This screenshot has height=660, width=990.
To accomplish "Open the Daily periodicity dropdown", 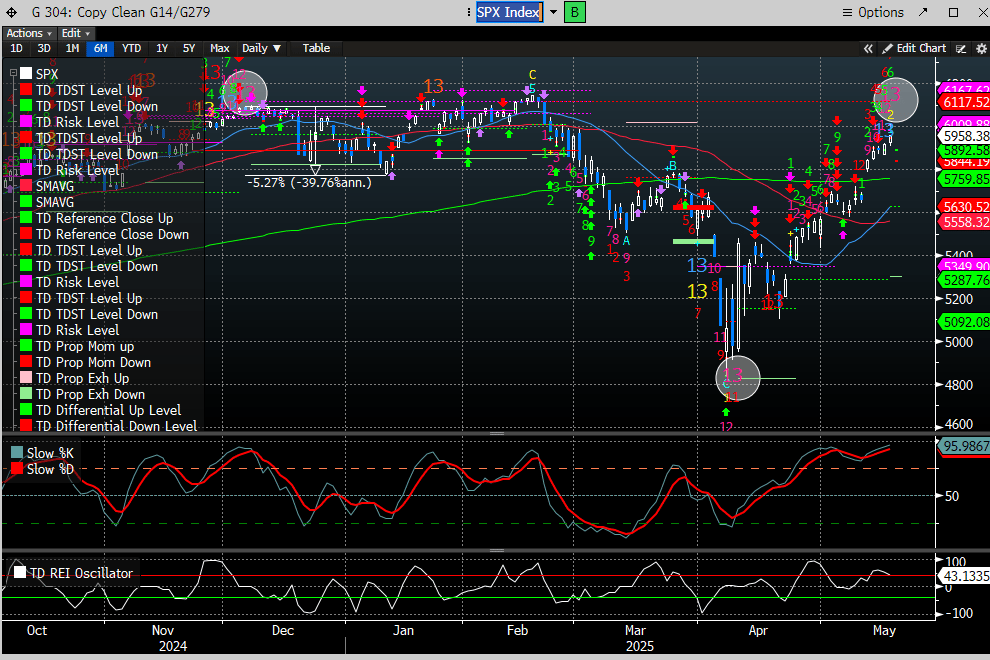I will click(x=261, y=49).
